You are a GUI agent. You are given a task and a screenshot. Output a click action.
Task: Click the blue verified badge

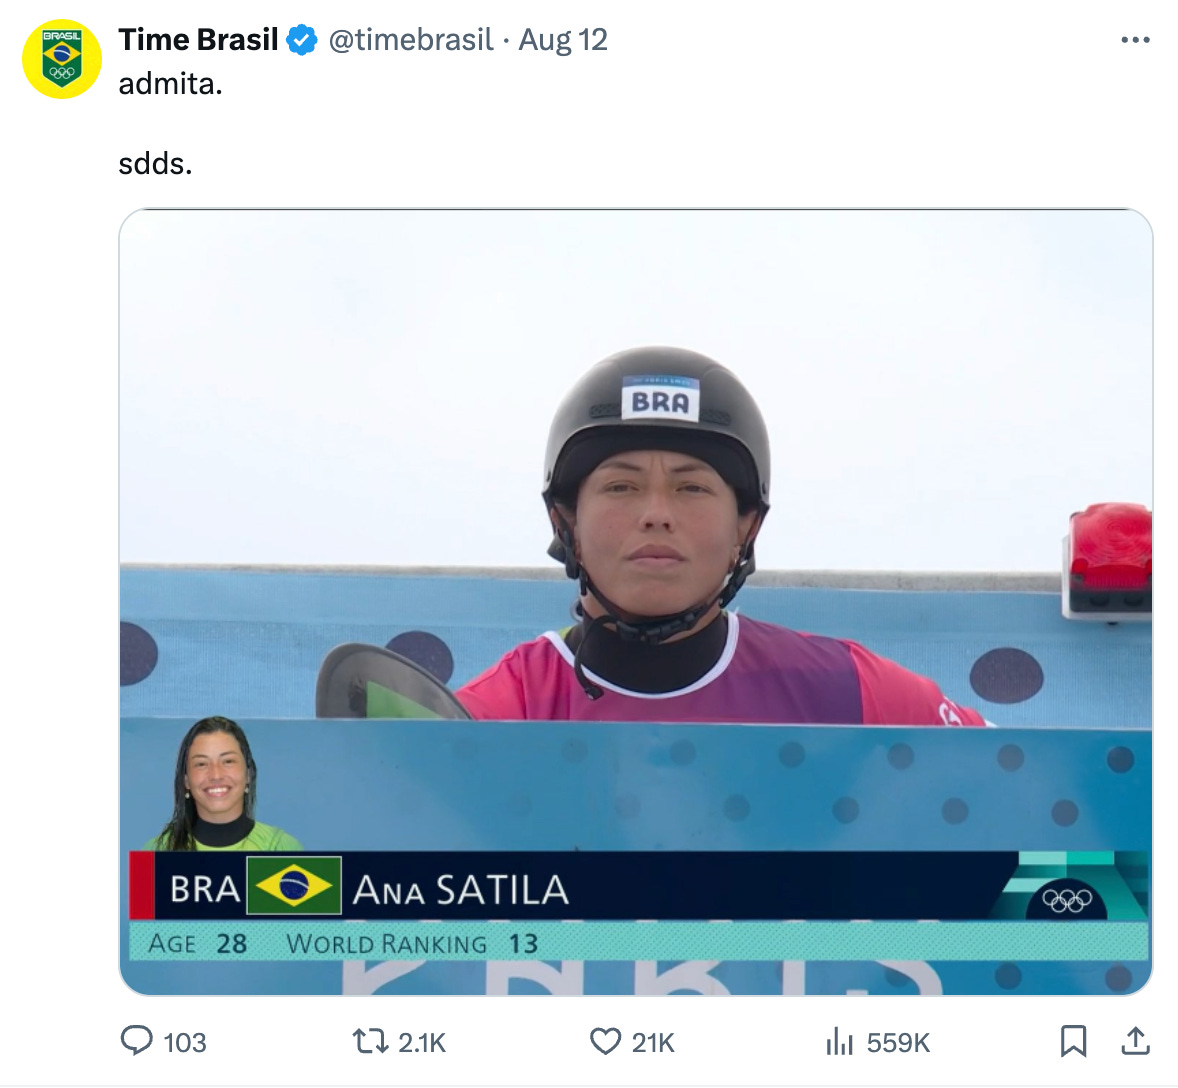pos(302,40)
